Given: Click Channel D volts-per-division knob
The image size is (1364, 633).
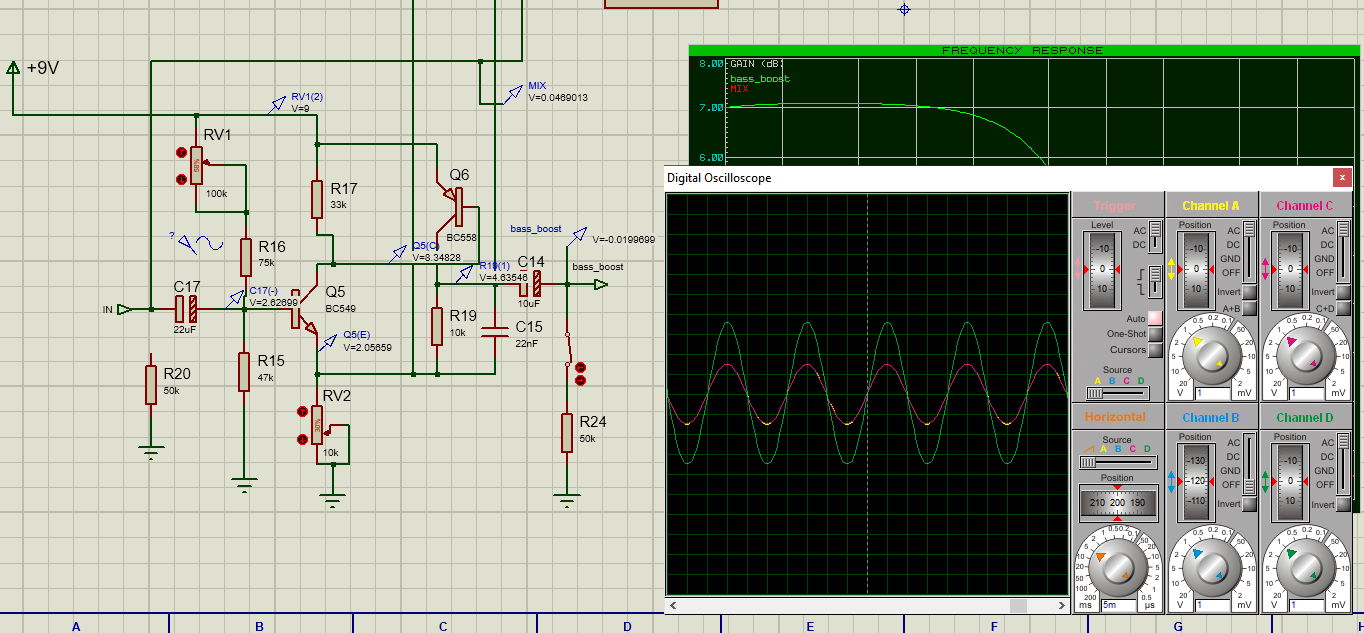Looking at the screenshot, I should pyautogui.click(x=1308, y=568).
